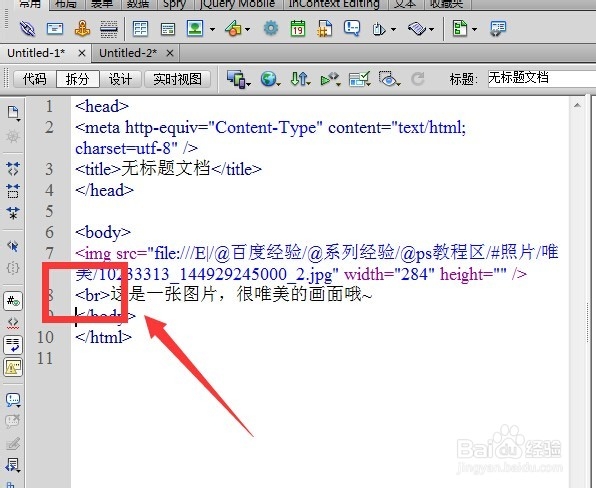Insert a widget with the gear icon

coord(271,29)
